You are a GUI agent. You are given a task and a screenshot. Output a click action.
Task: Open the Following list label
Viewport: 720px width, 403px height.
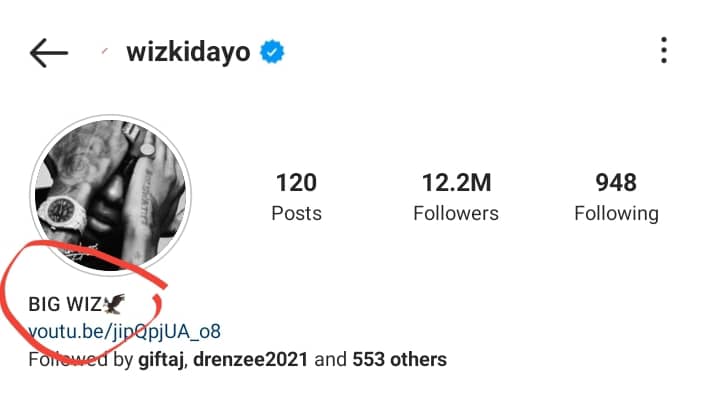616,214
